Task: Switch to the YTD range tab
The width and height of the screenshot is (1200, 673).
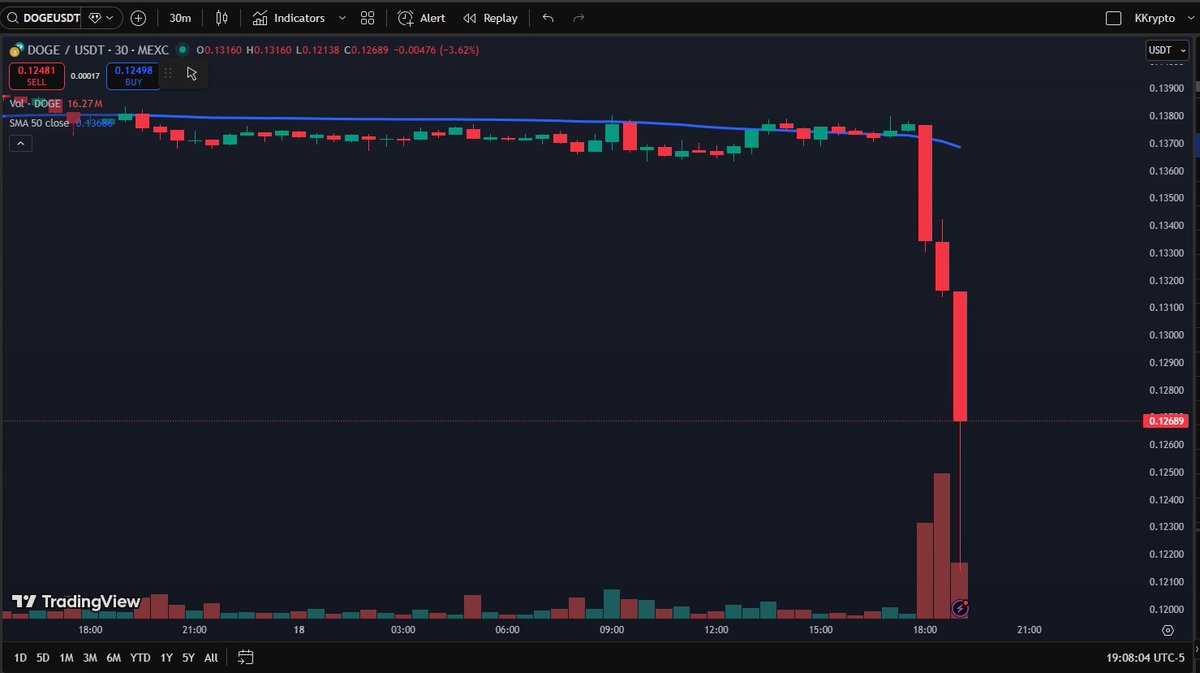Action: point(140,657)
